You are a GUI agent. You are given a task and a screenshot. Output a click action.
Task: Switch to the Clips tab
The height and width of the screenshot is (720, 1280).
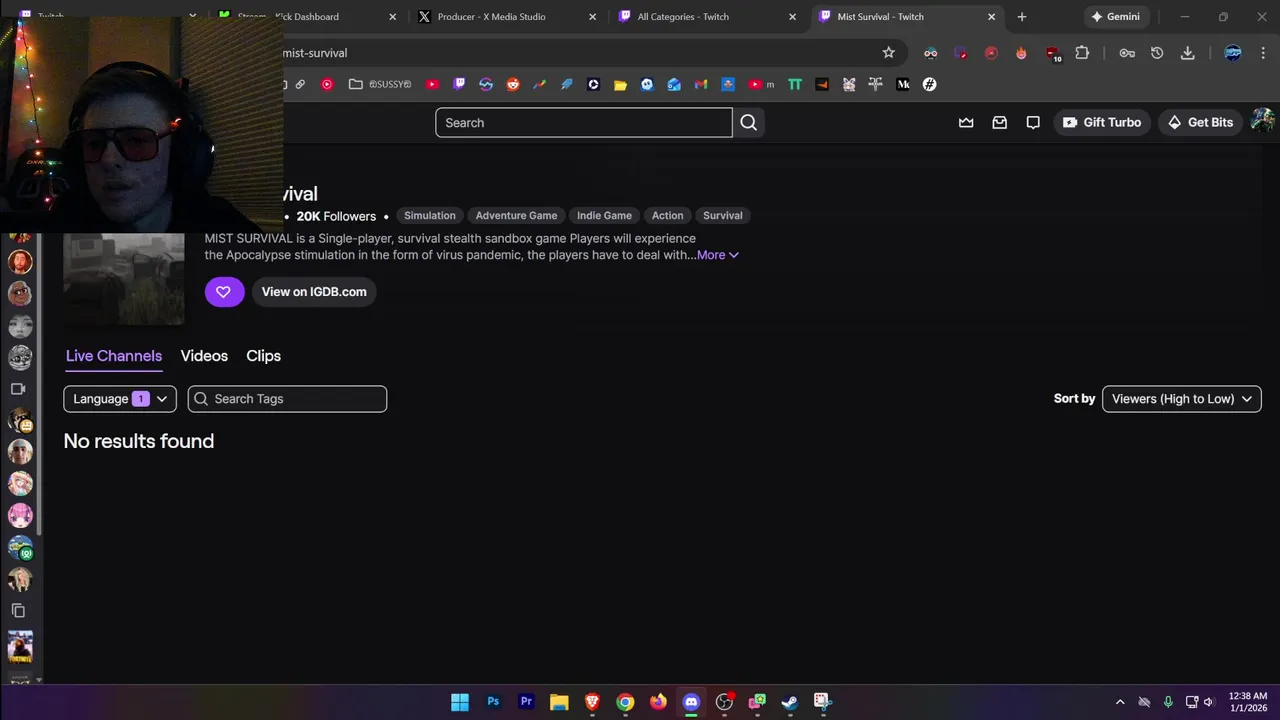click(x=263, y=356)
